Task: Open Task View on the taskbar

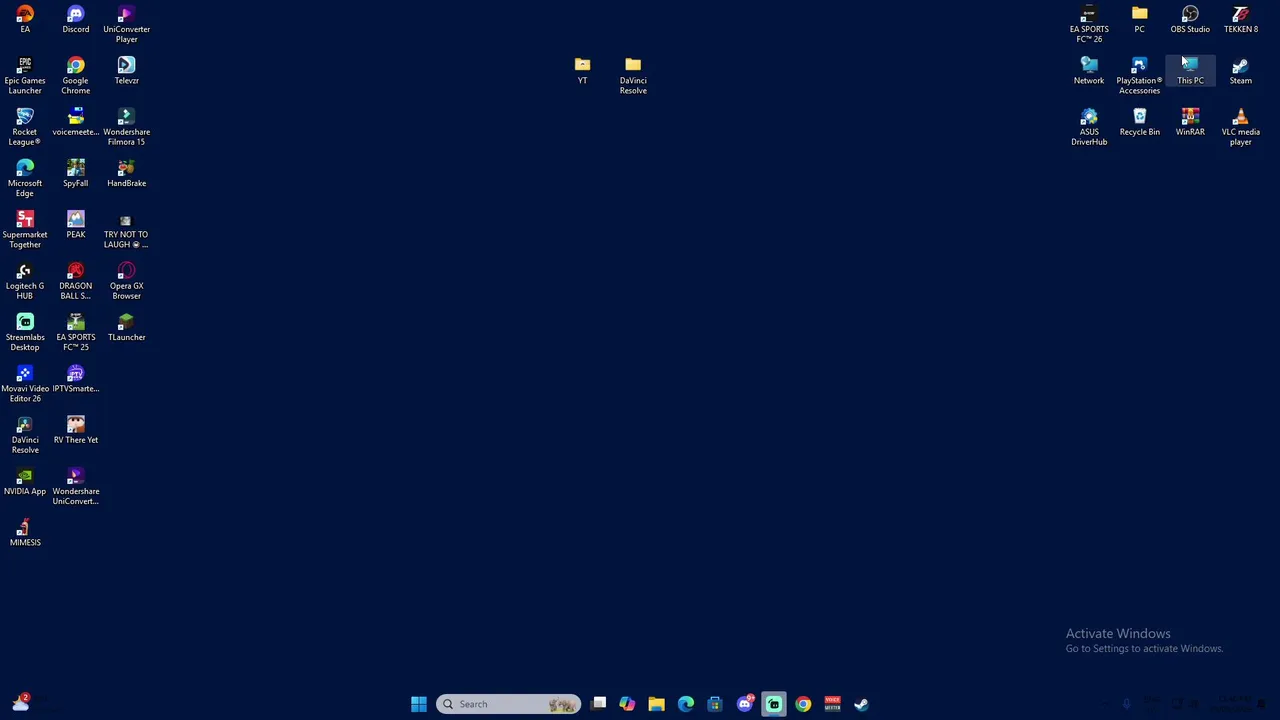Action: tap(598, 704)
